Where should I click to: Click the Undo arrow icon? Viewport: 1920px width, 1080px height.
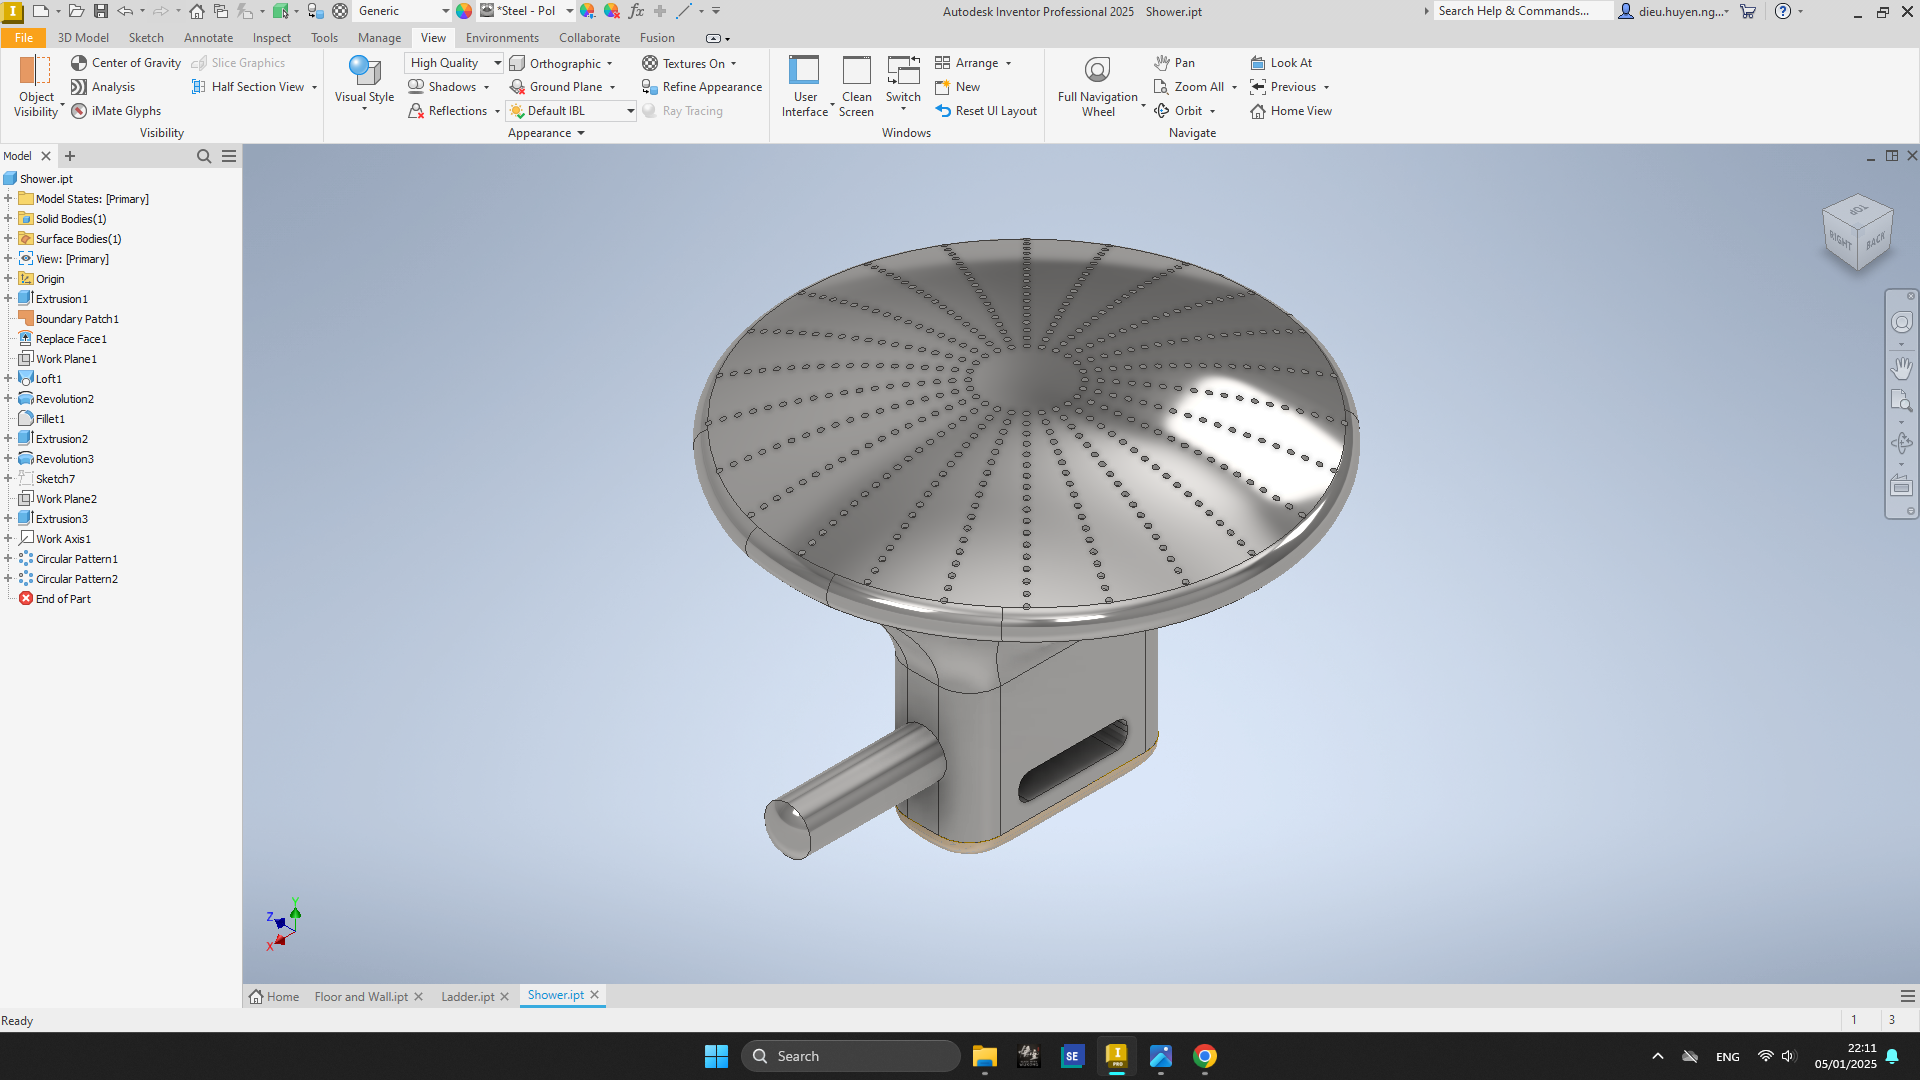pos(125,11)
